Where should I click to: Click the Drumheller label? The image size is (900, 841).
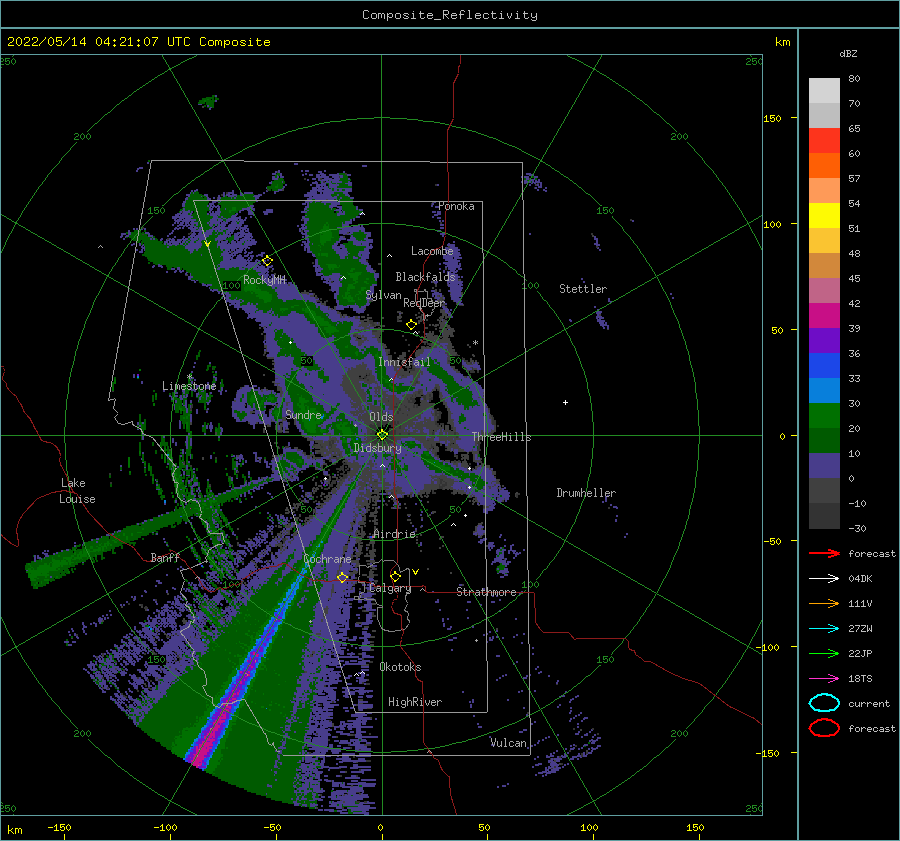pyautogui.click(x=586, y=493)
